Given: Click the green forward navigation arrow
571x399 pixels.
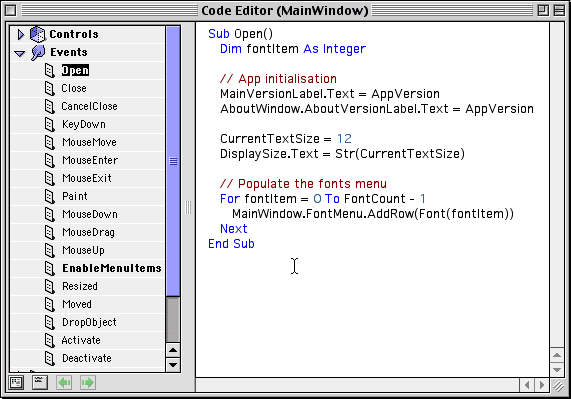Looking at the screenshot, I should coord(87,383).
